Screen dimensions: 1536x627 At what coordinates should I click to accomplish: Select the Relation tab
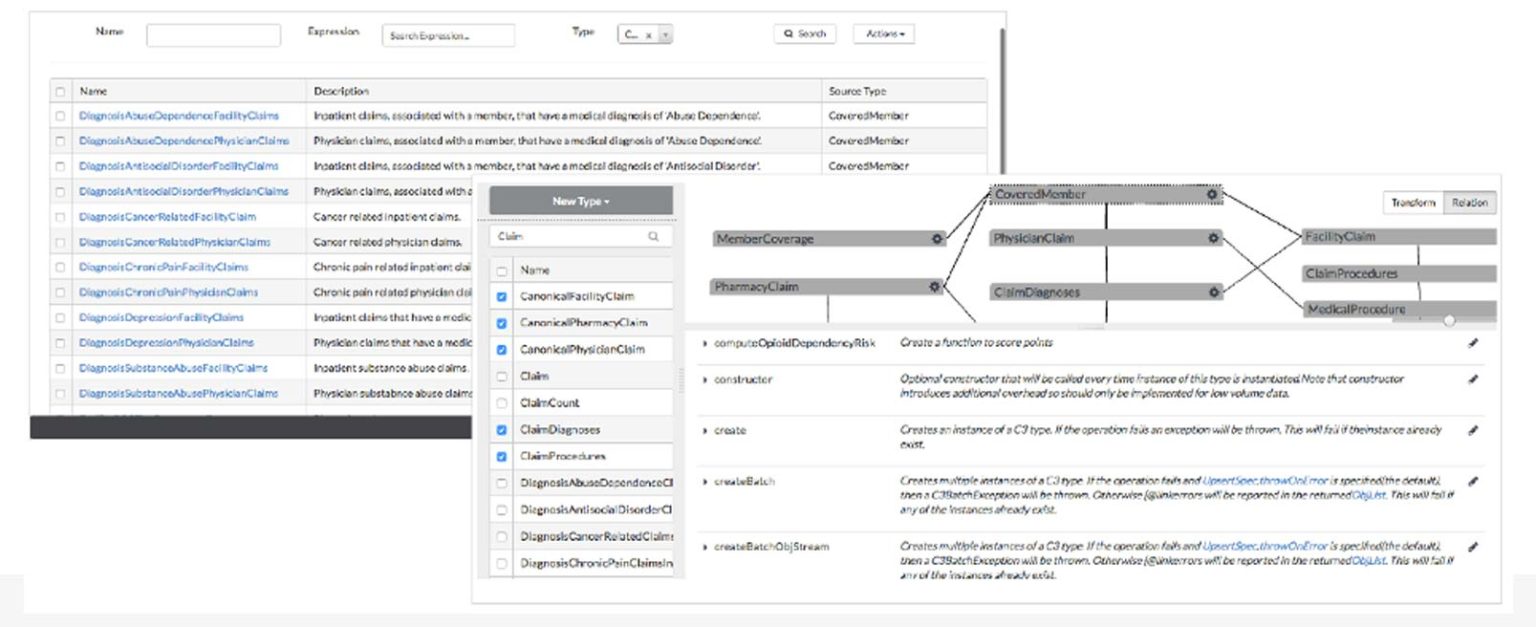(x=1469, y=203)
